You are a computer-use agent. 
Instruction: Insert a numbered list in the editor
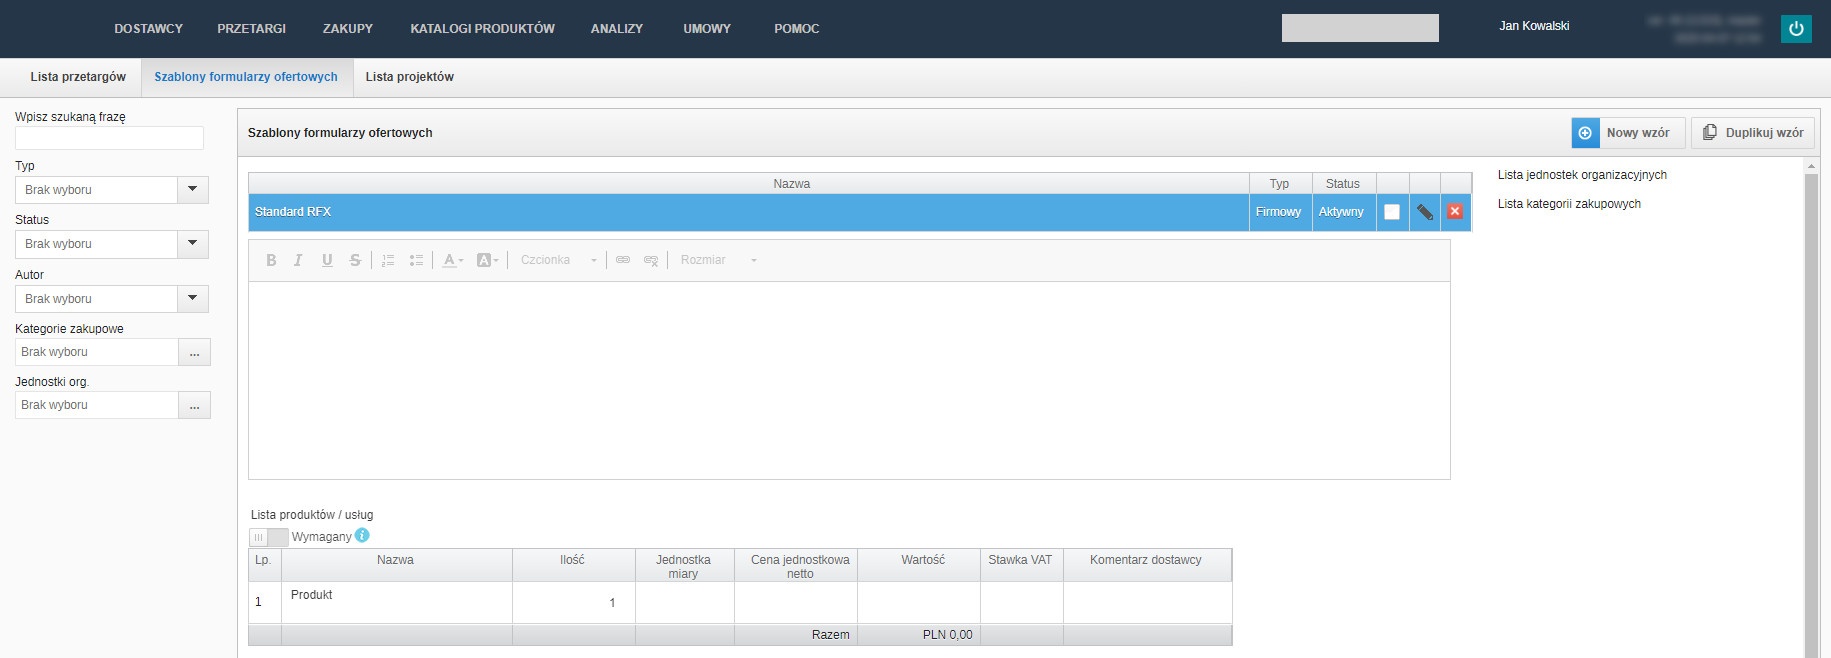[388, 260]
